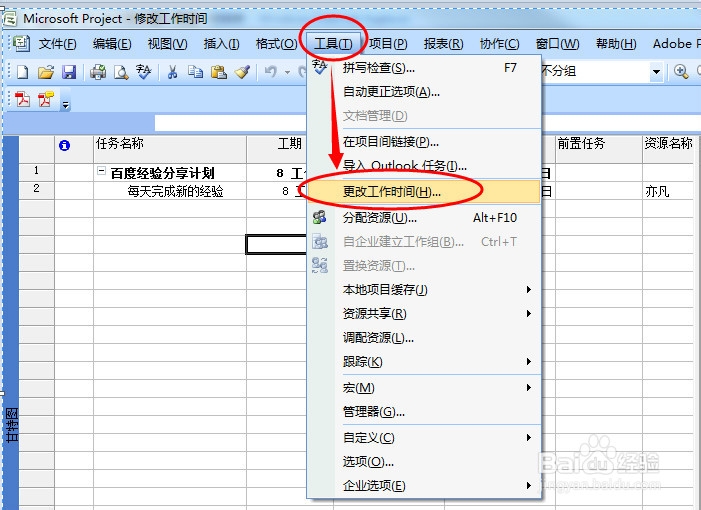Image resolution: width=701 pixels, height=510 pixels.
Task: Select the task 每天完成新的经验
Action: click(x=175, y=191)
